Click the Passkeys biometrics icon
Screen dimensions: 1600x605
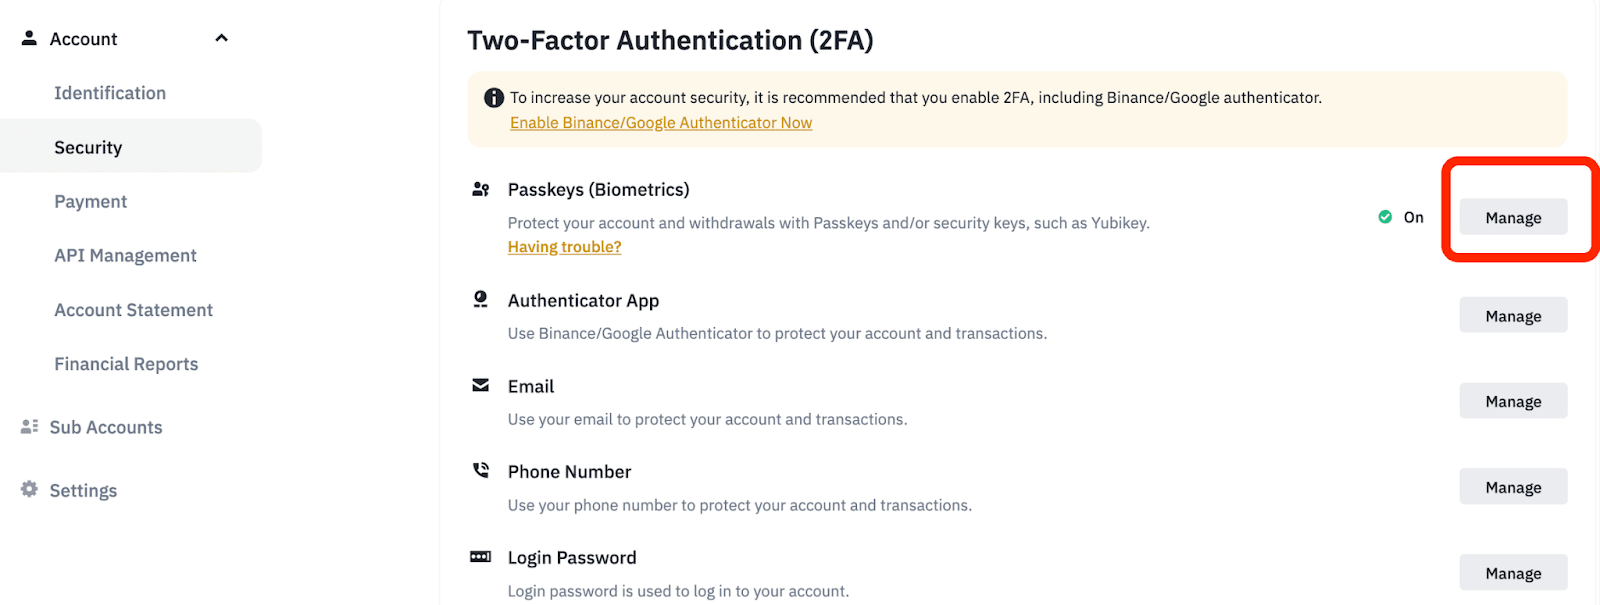(x=481, y=189)
